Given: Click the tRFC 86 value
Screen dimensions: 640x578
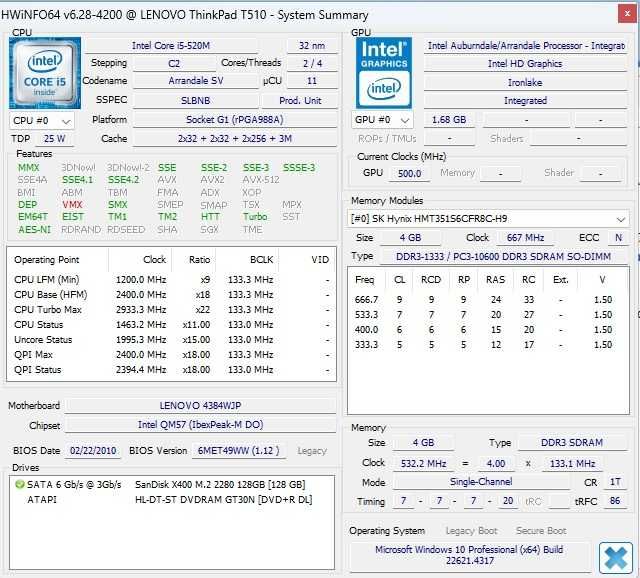Looking at the screenshot, I should [x=615, y=501].
